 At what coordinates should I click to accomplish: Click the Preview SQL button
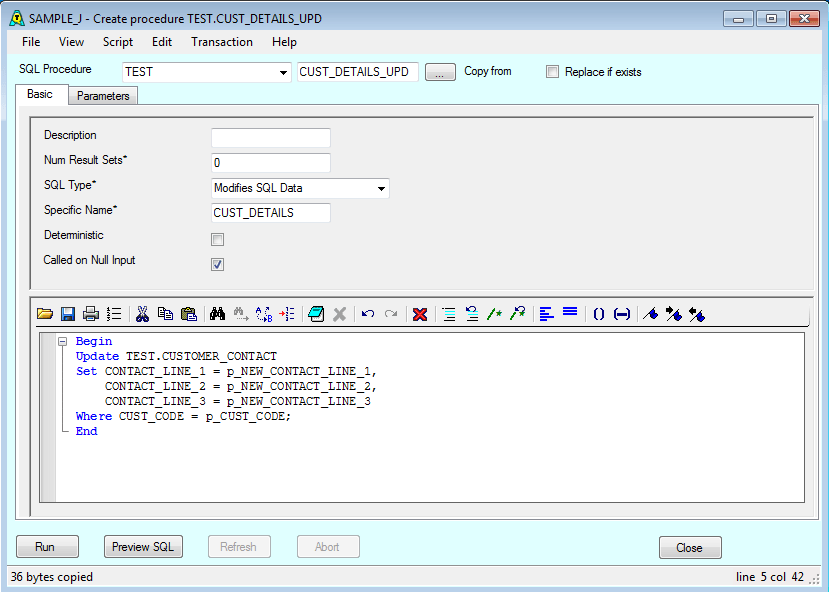[143, 547]
